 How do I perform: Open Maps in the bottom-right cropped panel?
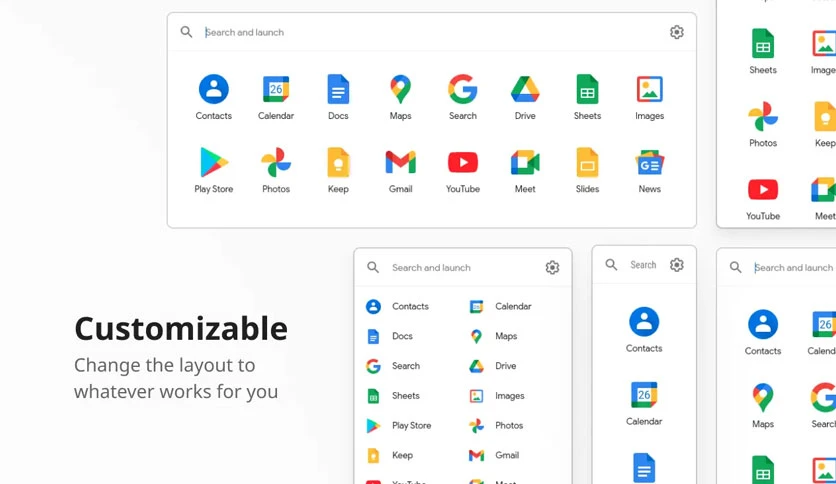click(763, 406)
